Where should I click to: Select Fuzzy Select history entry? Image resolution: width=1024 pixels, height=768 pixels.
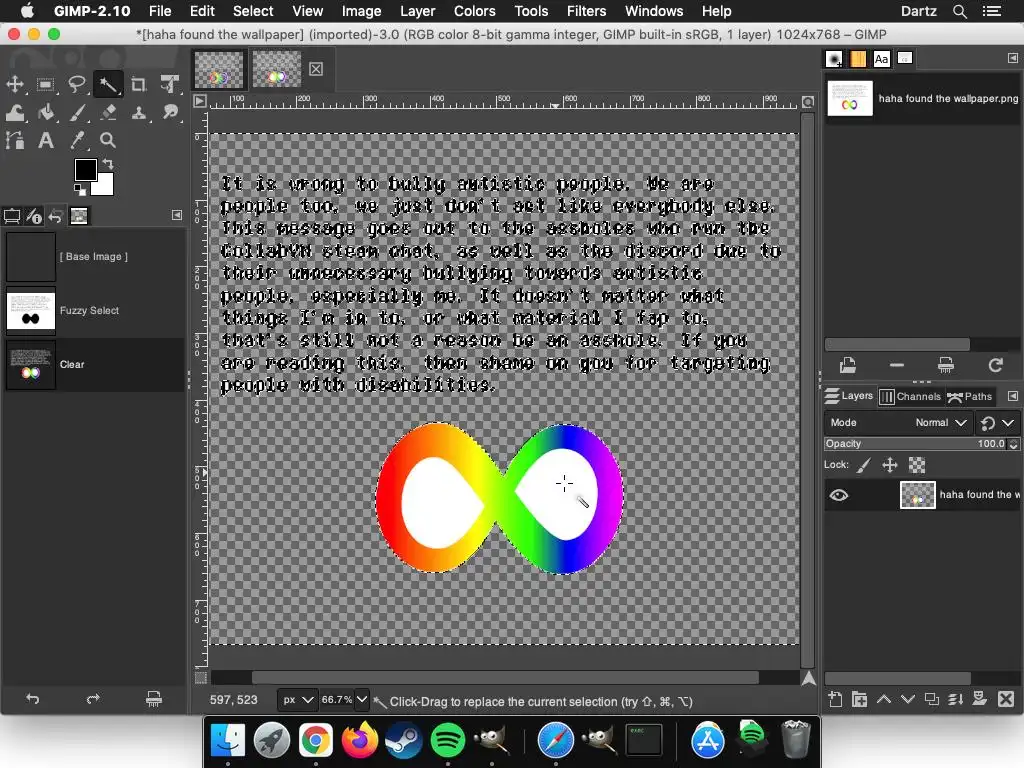click(94, 311)
